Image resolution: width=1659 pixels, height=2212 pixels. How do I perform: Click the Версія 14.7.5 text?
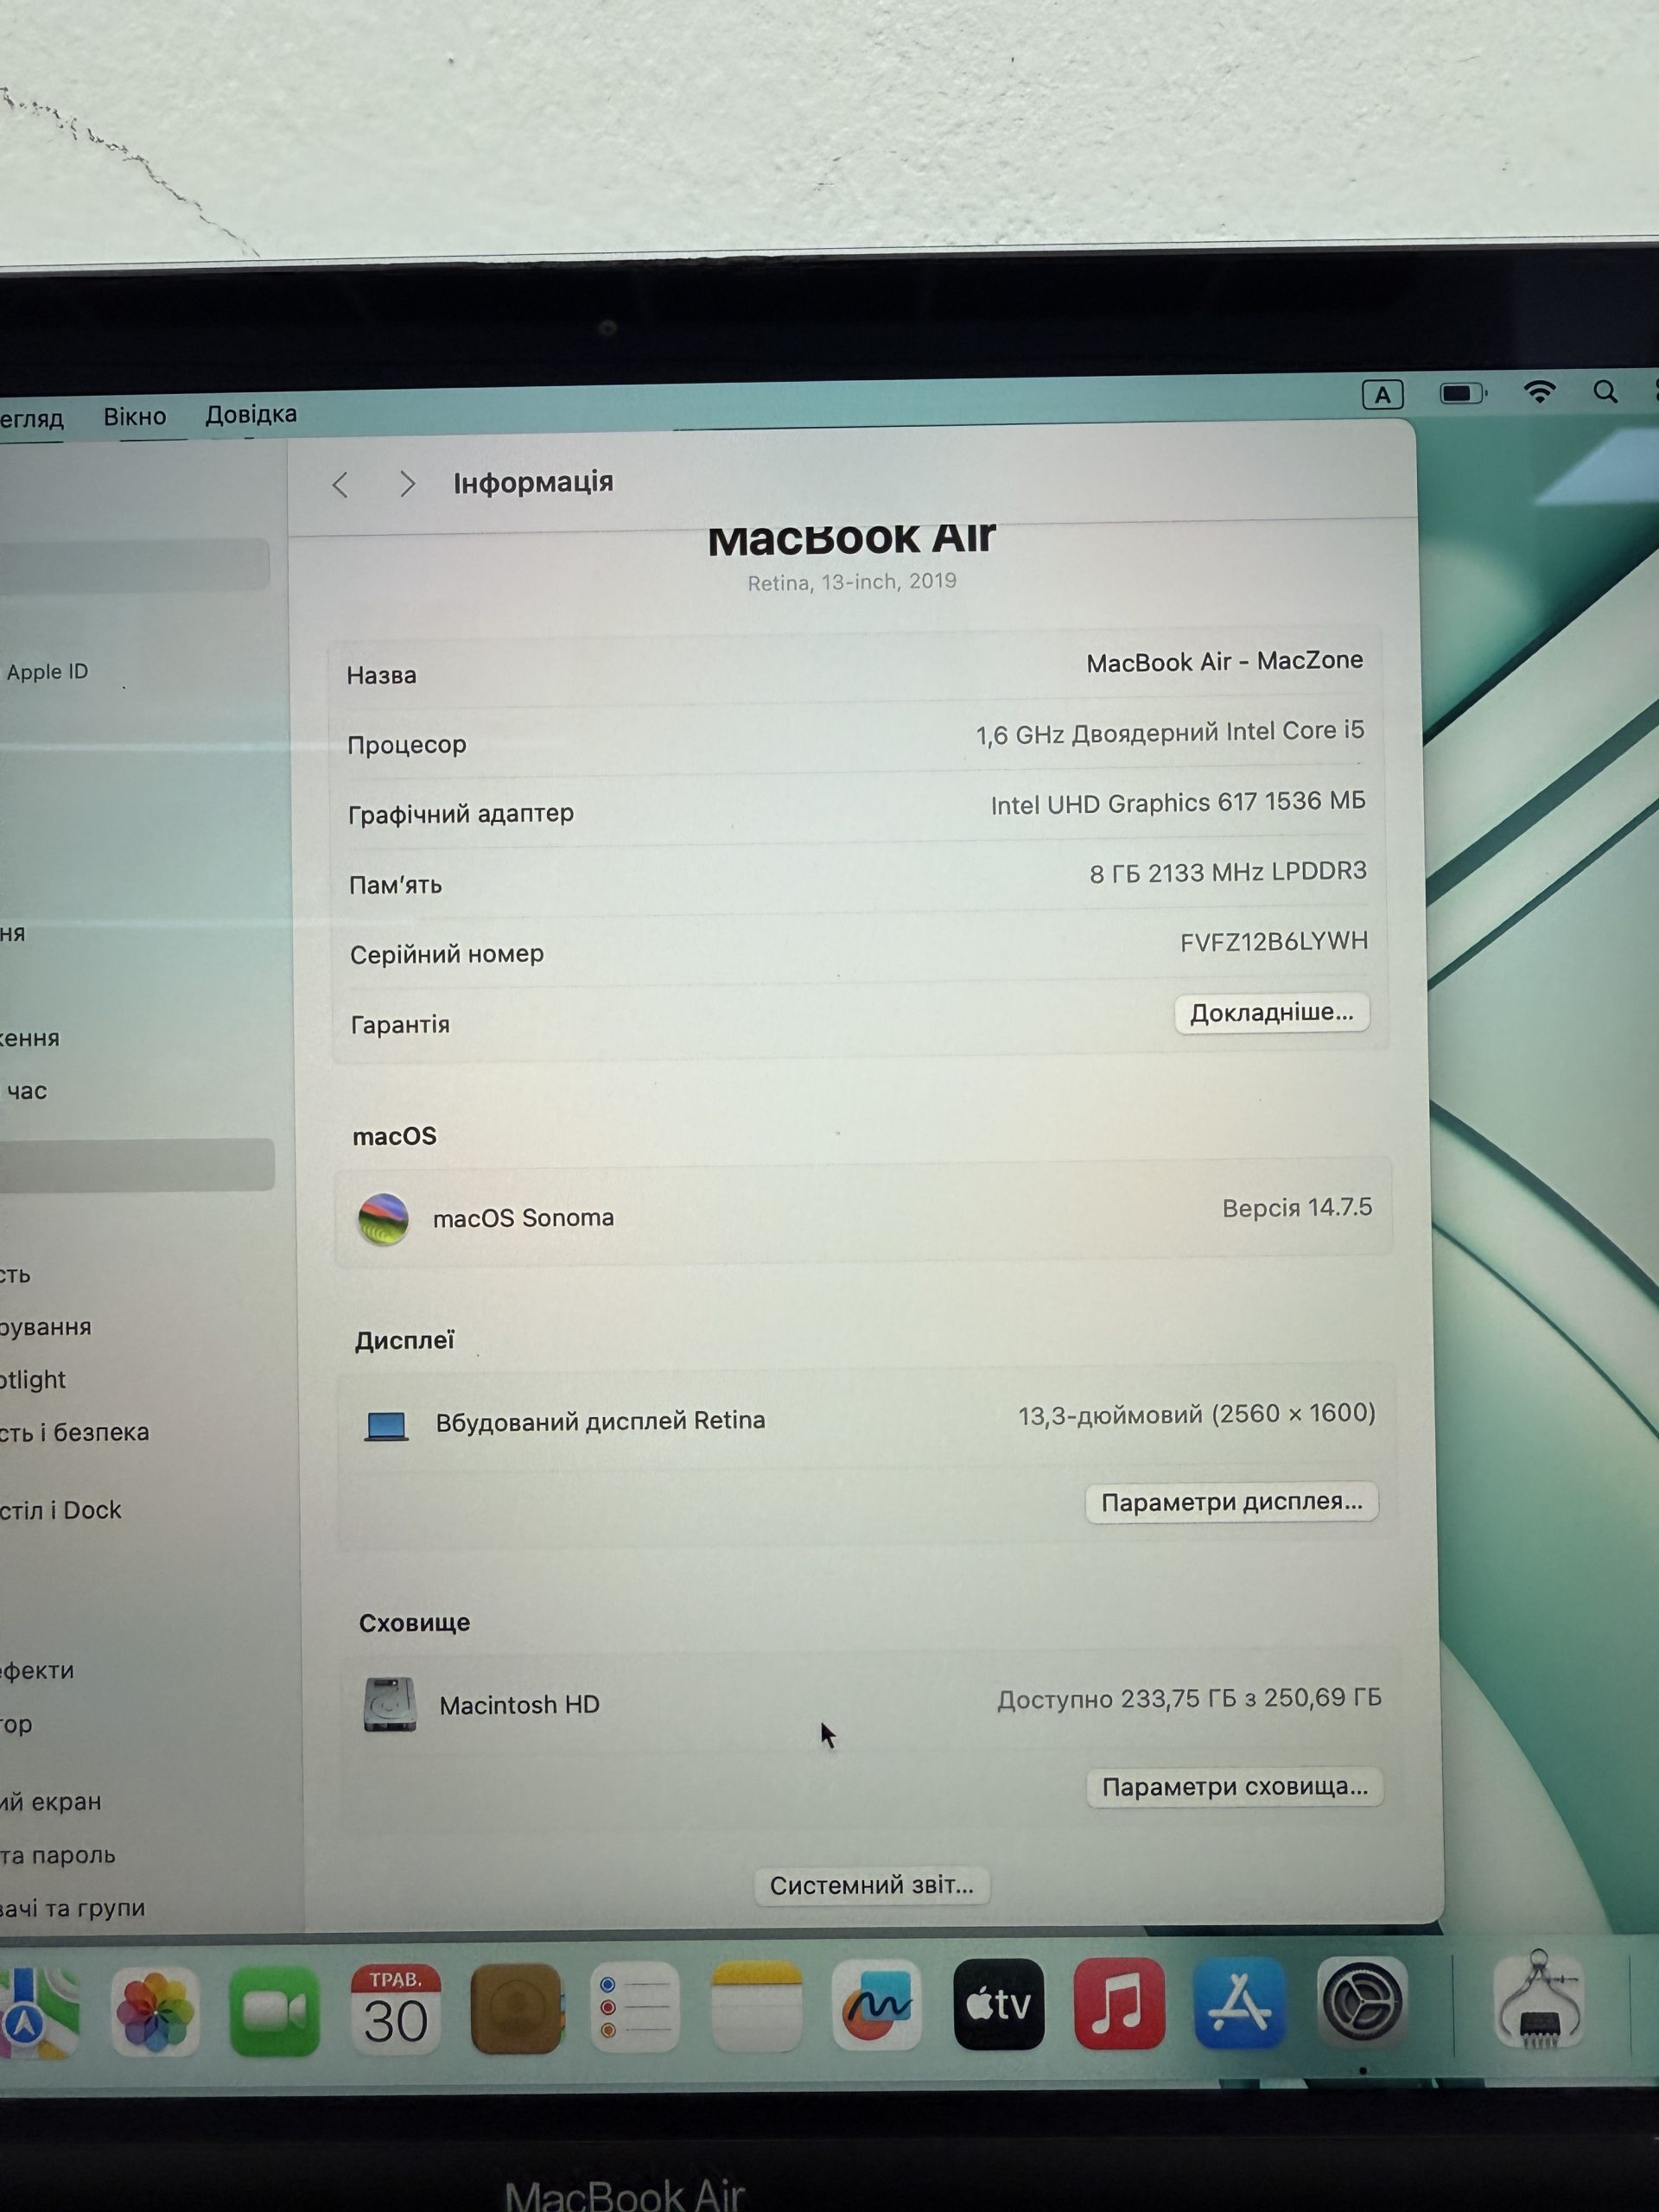[x=1297, y=1208]
